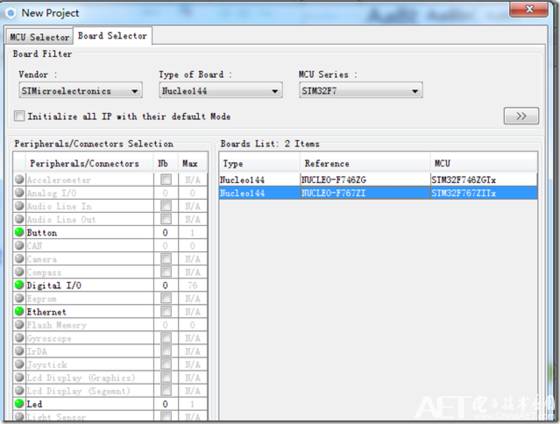Click the gray Accelerometer indicator

click(x=19, y=180)
